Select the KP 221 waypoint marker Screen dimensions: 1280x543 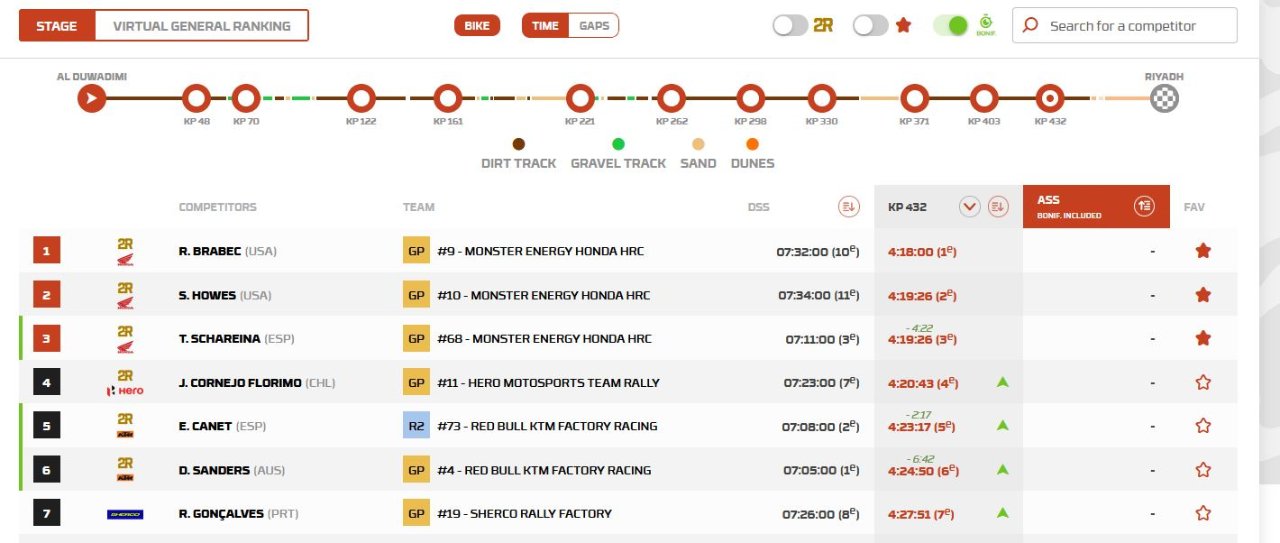tap(580, 98)
